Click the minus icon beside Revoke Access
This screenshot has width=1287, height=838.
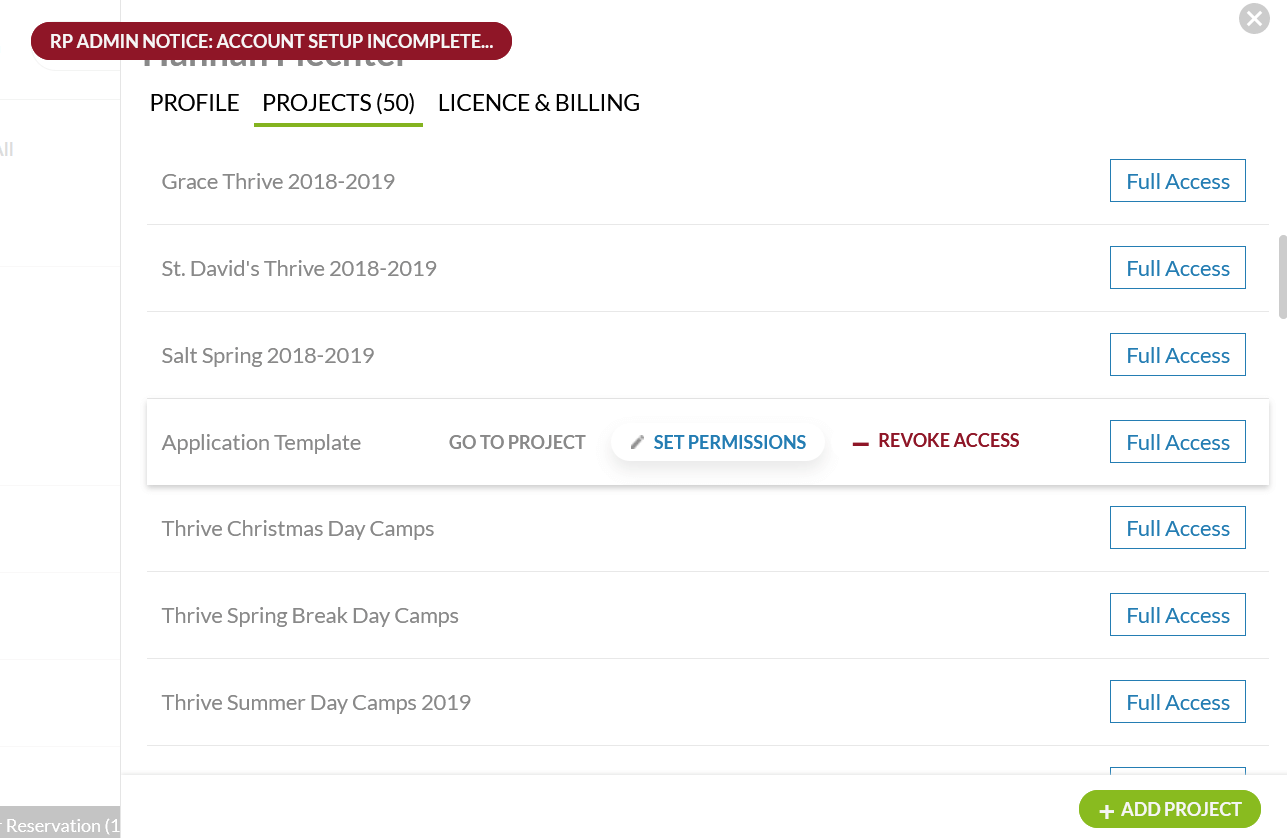[860, 442]
